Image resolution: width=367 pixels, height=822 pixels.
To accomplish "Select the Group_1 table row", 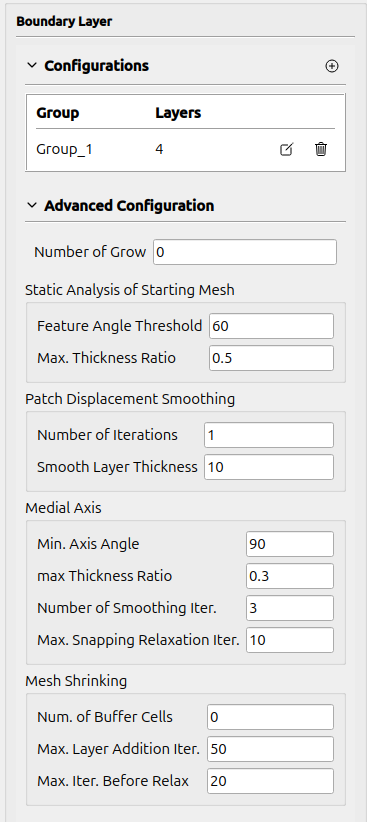I will point(185,149).
